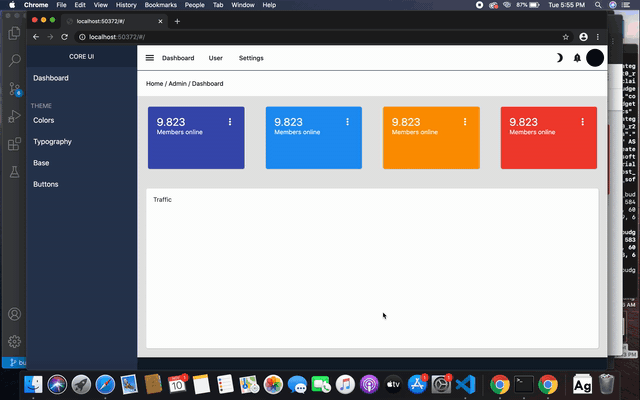Open the options menu on the orange card
The image size is (640, 400).
(x=465, y=122)
